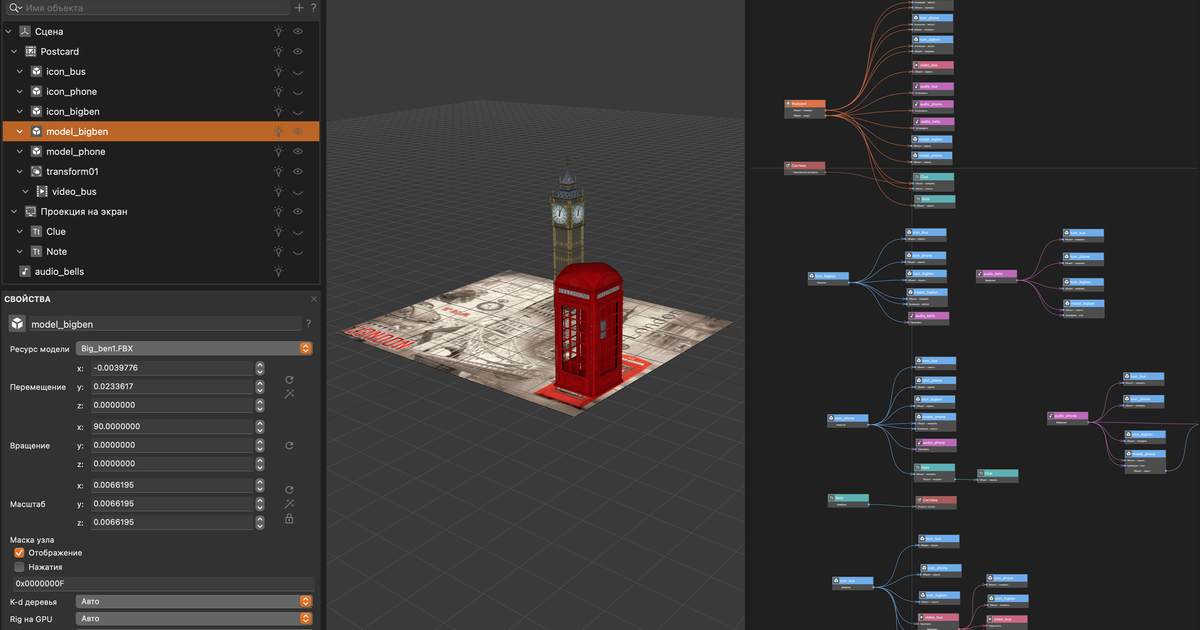Hide model_phone using its eye toggle

pos(299,151)
